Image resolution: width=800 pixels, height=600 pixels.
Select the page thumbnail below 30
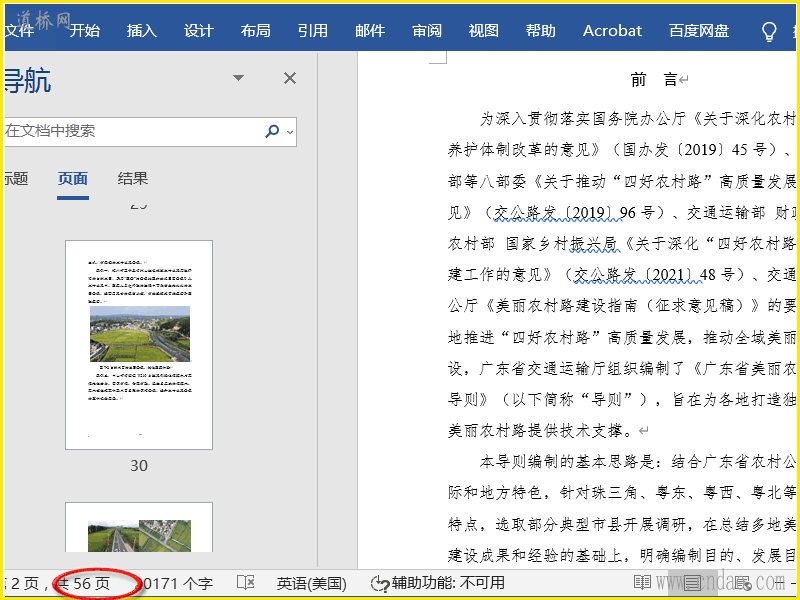click(139, 527)
